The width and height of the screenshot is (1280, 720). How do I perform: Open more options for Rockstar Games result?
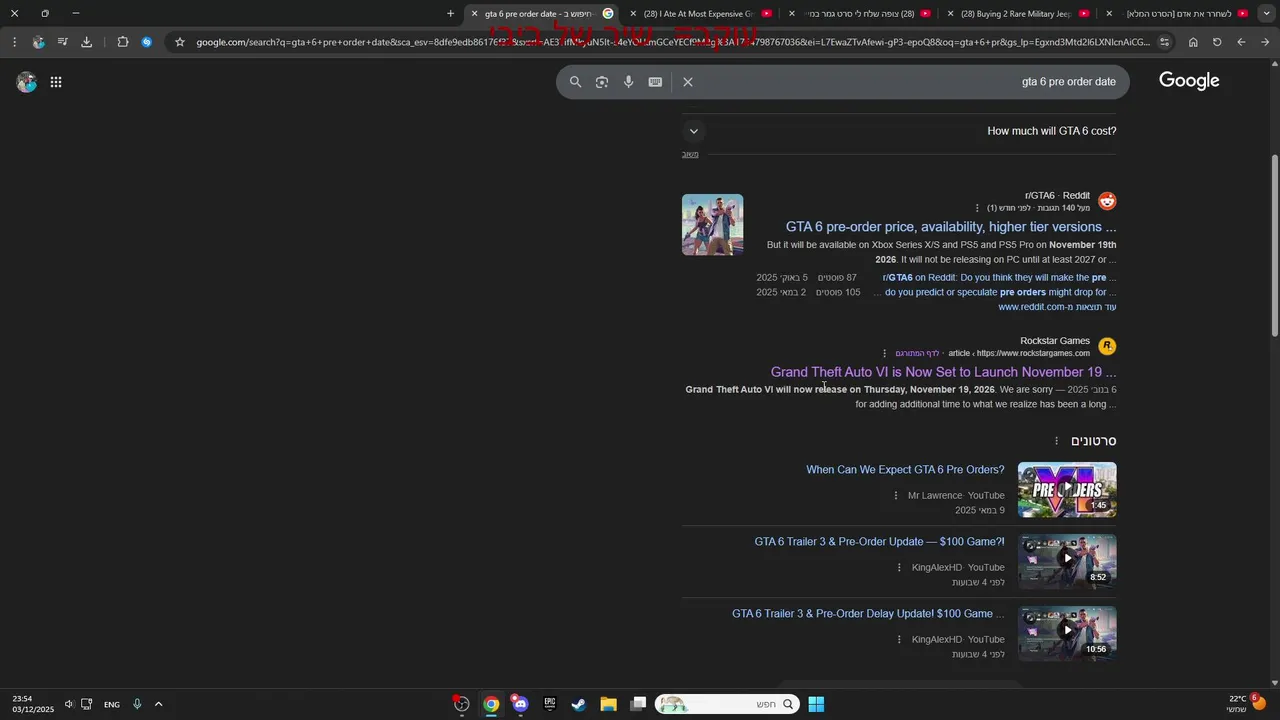tap(884, 353)
